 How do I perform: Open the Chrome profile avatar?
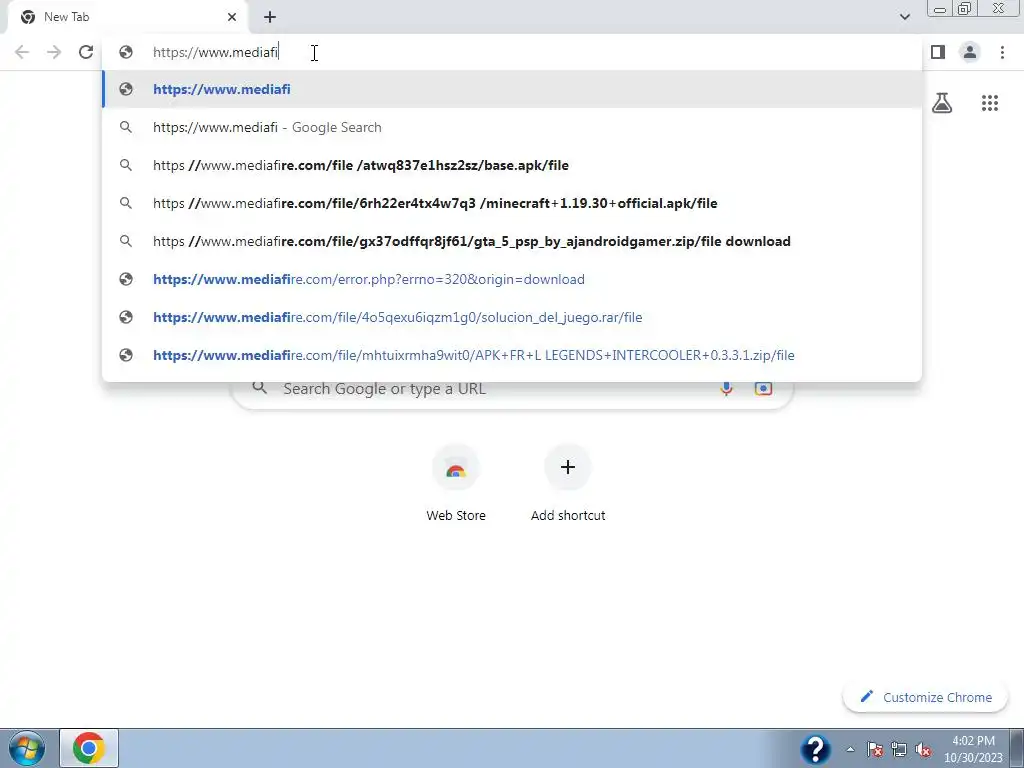click(970, 52)
